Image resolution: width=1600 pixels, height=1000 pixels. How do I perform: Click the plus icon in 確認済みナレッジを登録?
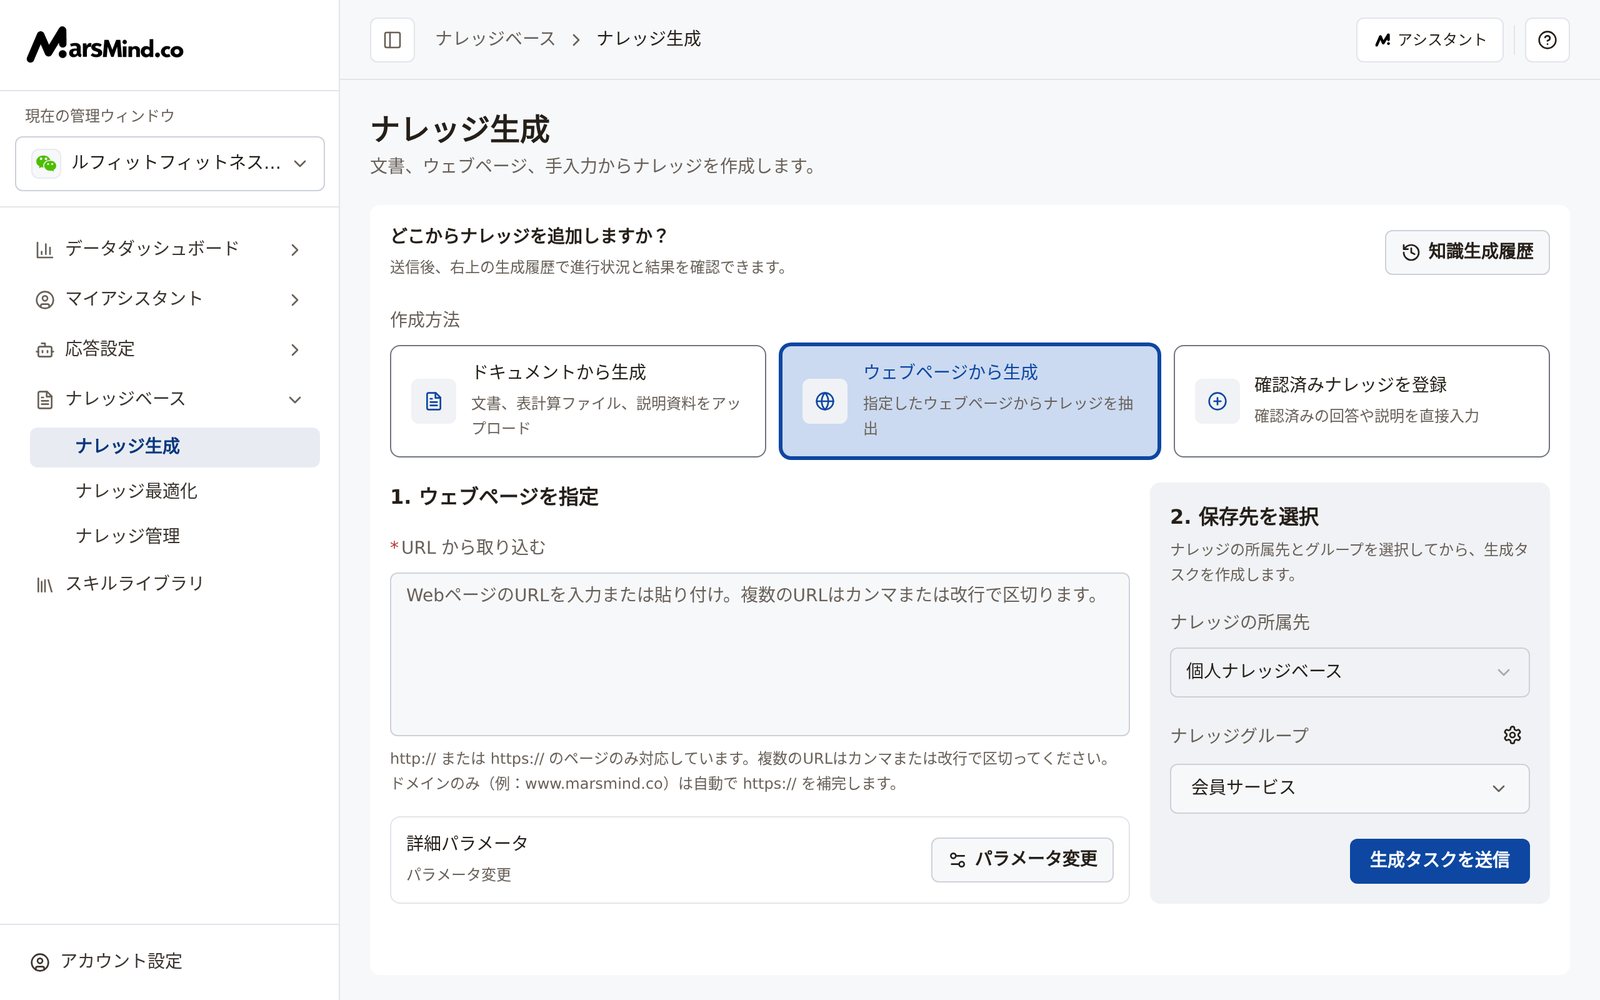pos(1217,401)
